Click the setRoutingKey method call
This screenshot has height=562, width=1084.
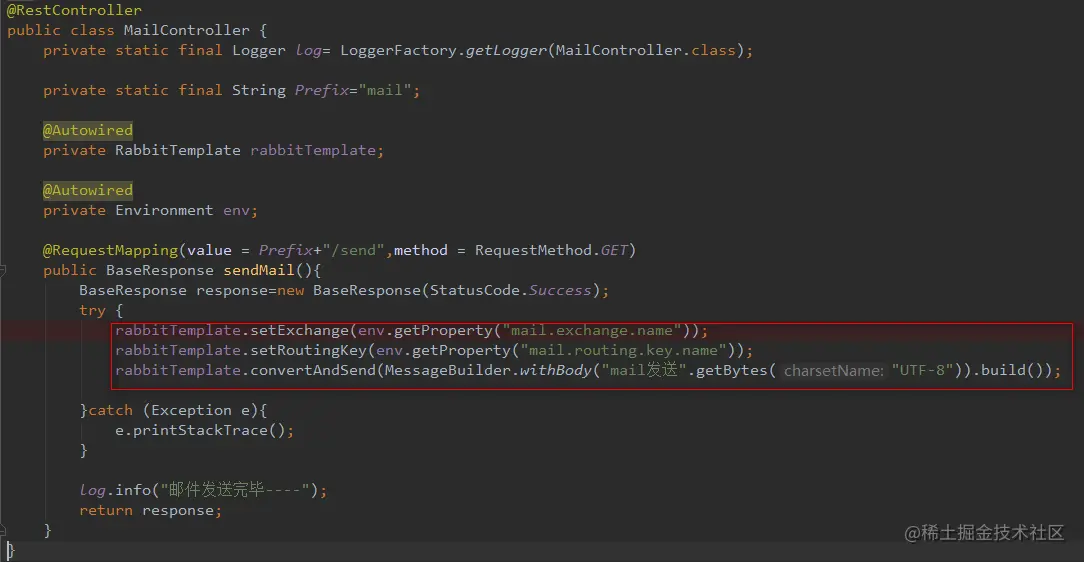(308, 350)
